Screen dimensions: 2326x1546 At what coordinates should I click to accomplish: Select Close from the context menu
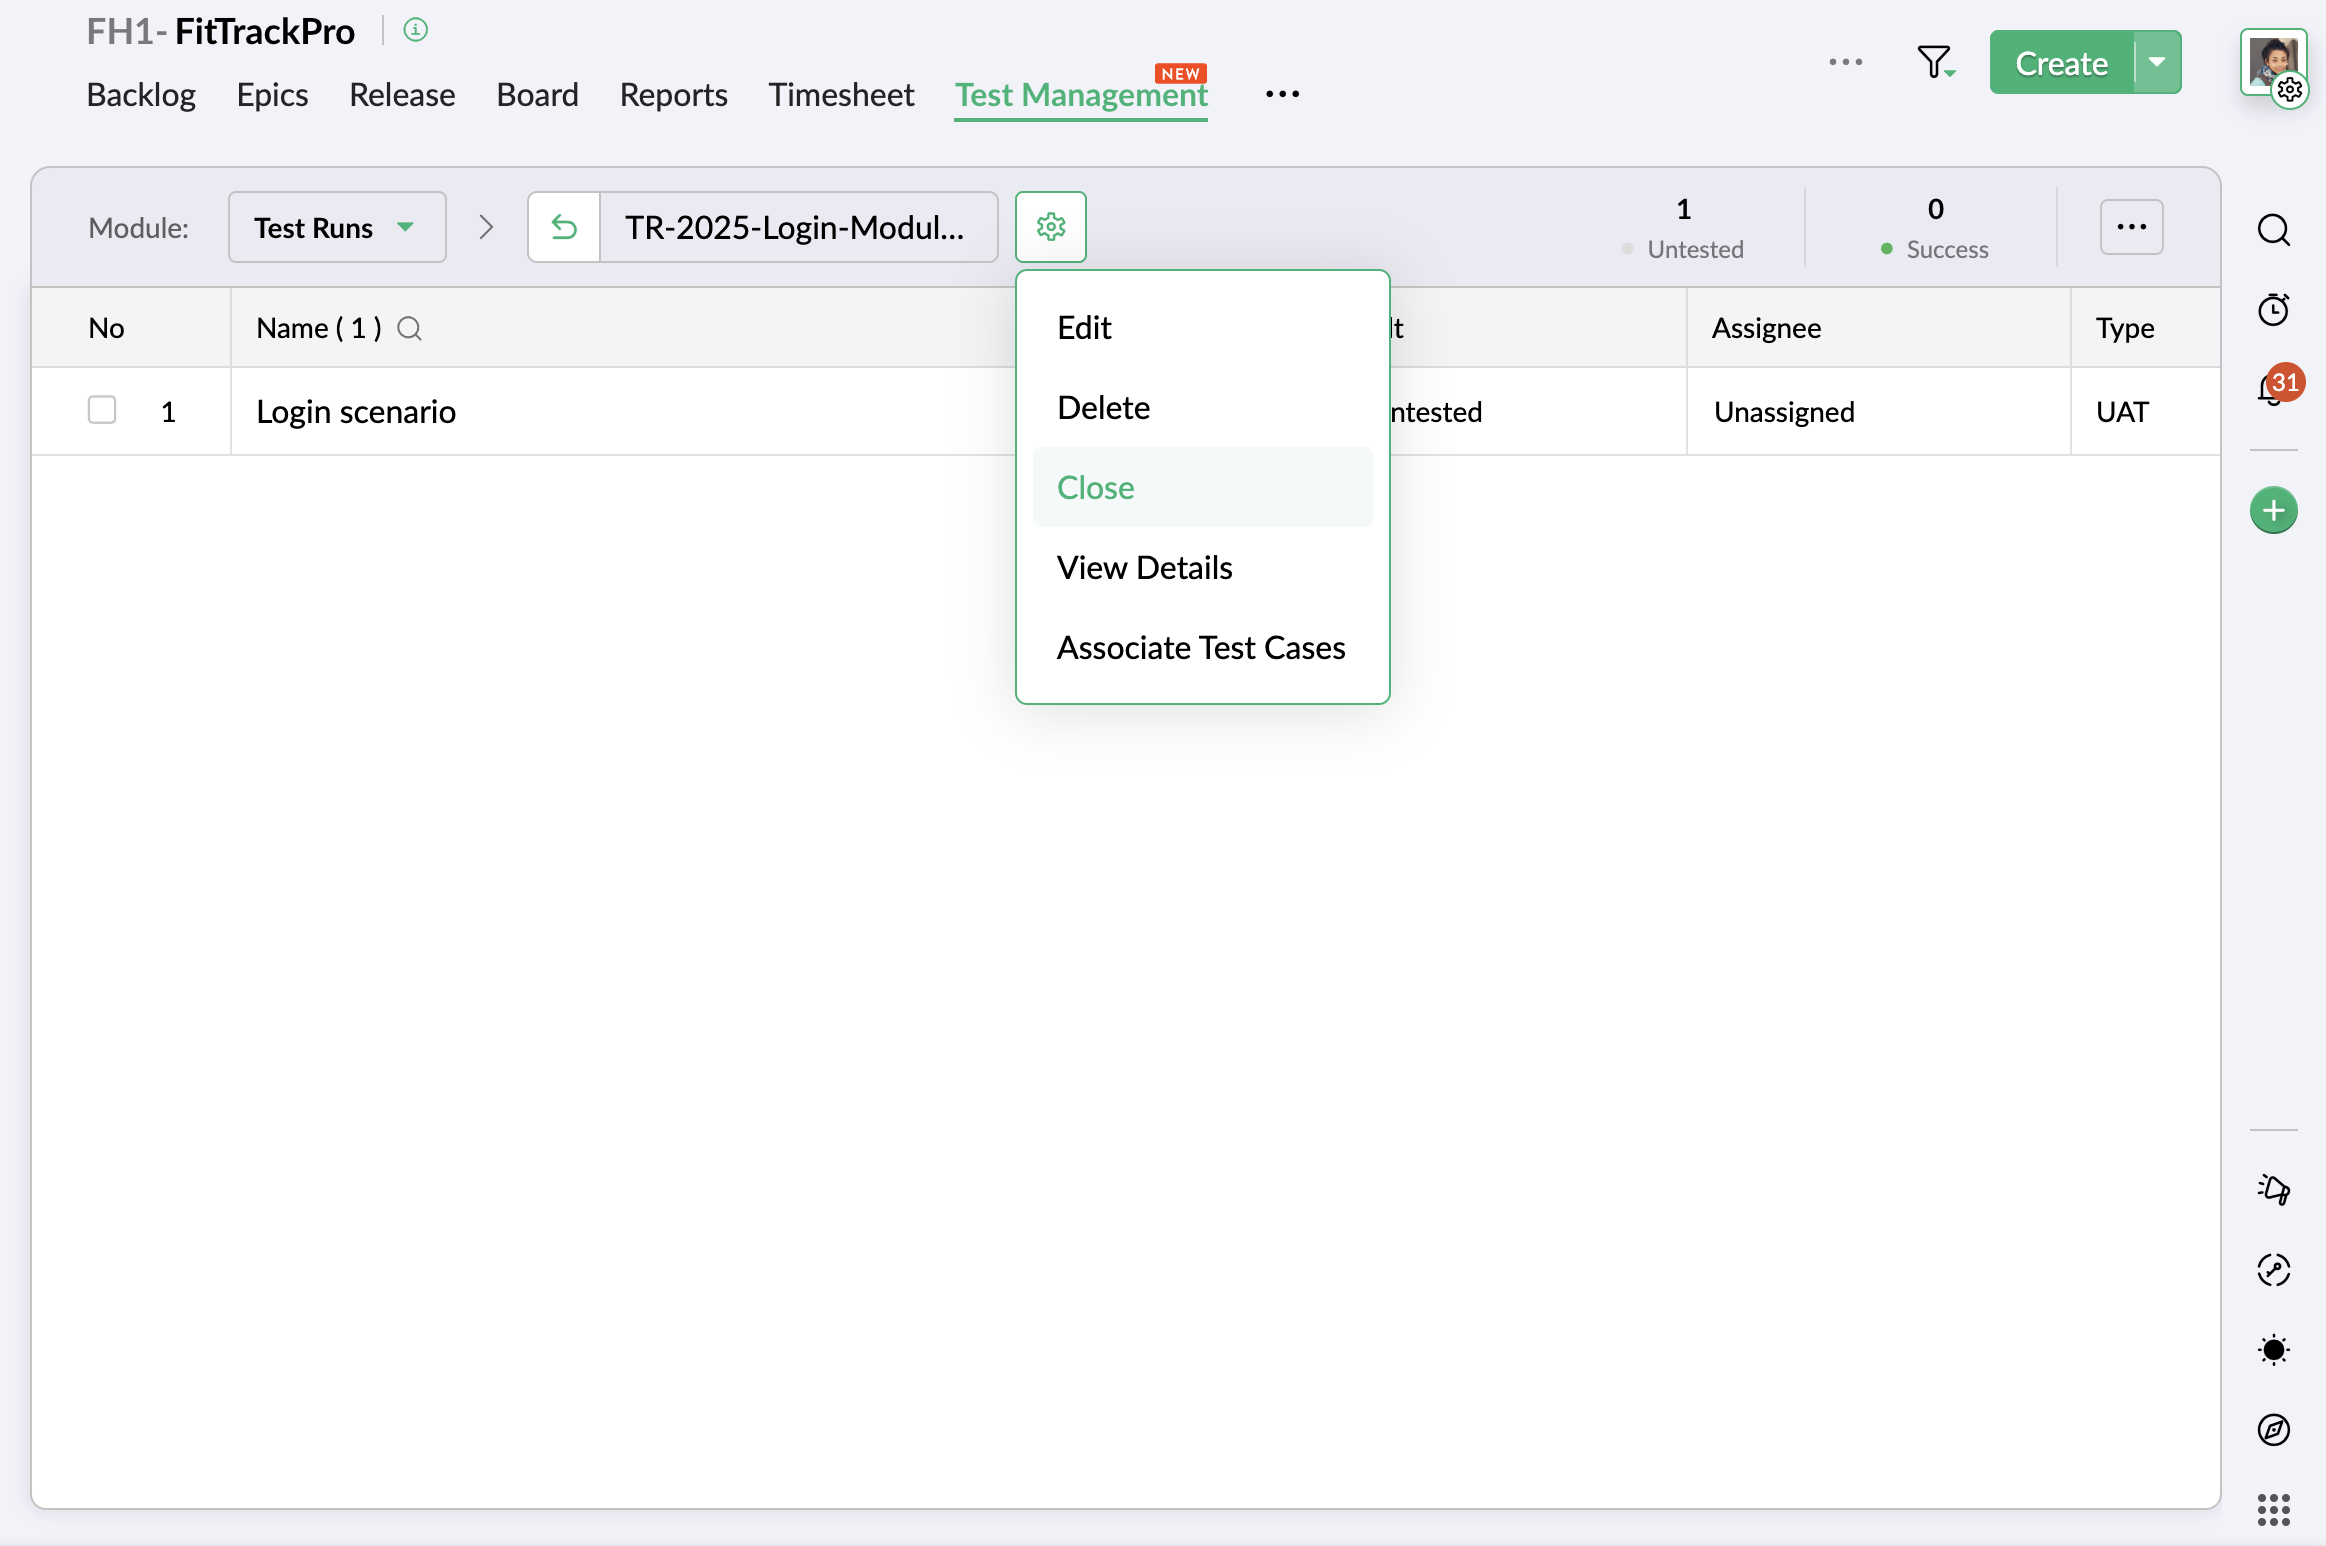coord(1095,487)
